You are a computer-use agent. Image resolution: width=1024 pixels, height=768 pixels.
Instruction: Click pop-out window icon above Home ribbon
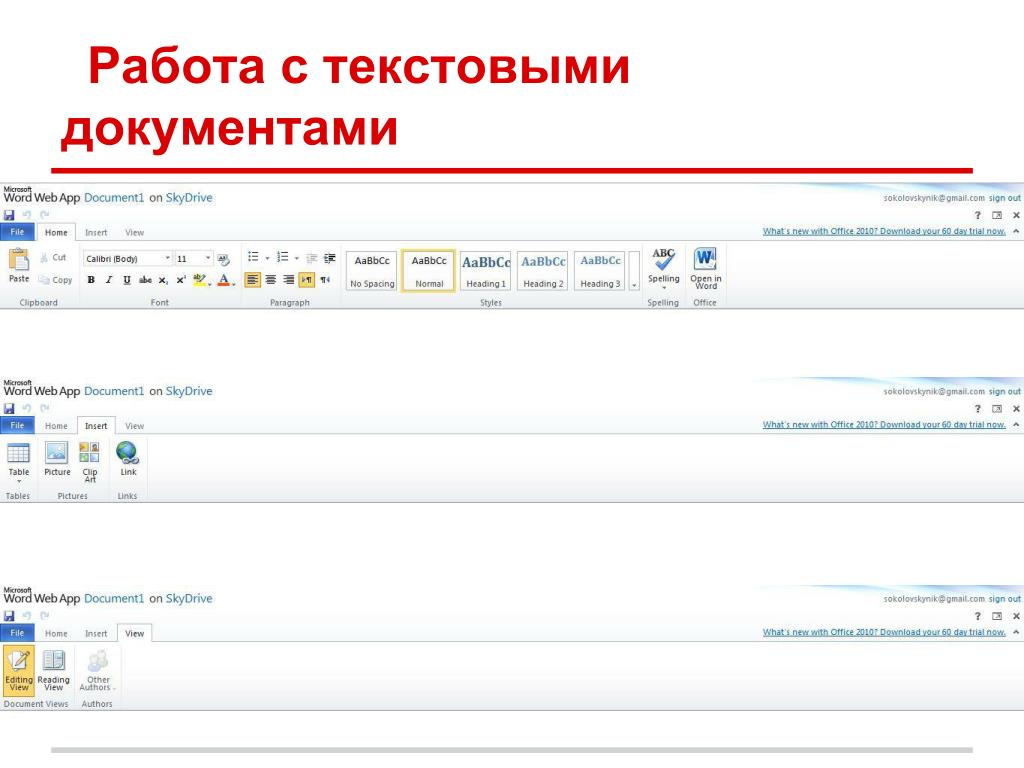(997, 216)
